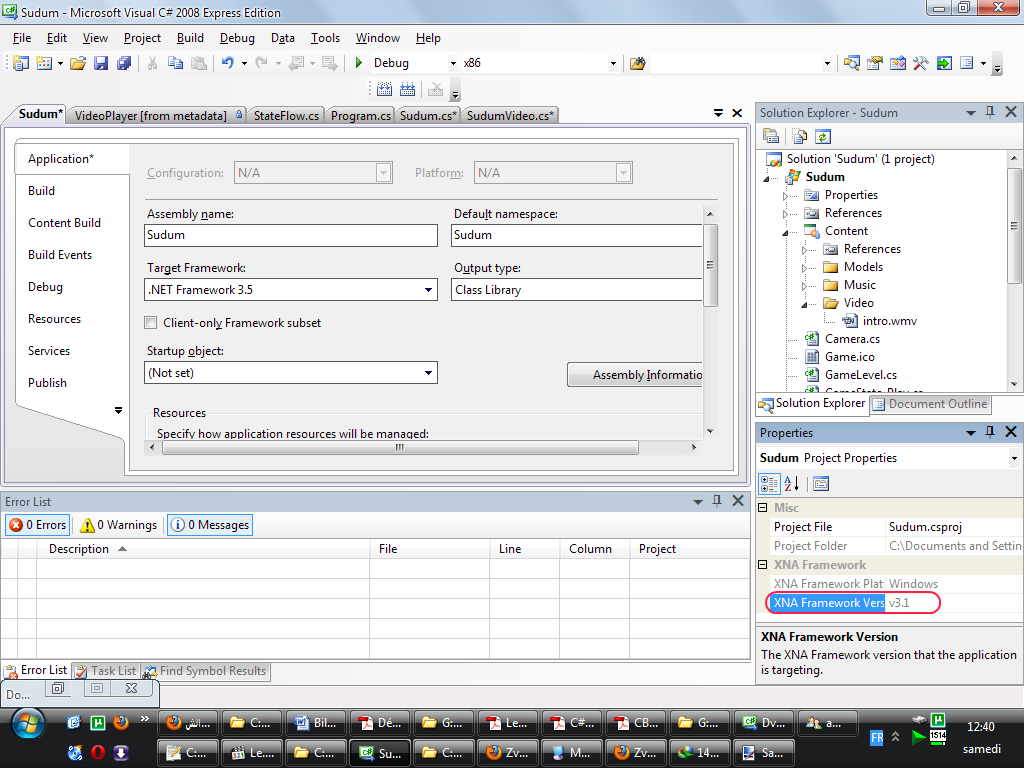Toggle auto-hide pin on Error List
1024x768 pixels.
coord(717,501)
